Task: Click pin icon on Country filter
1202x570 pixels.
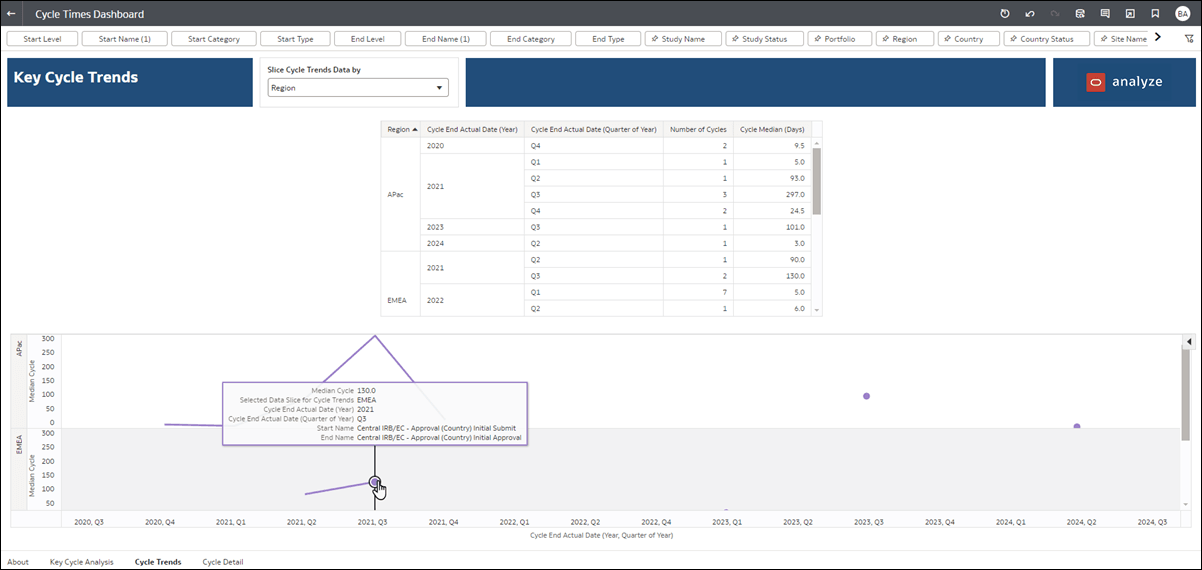Action: (x=947, y=39)
